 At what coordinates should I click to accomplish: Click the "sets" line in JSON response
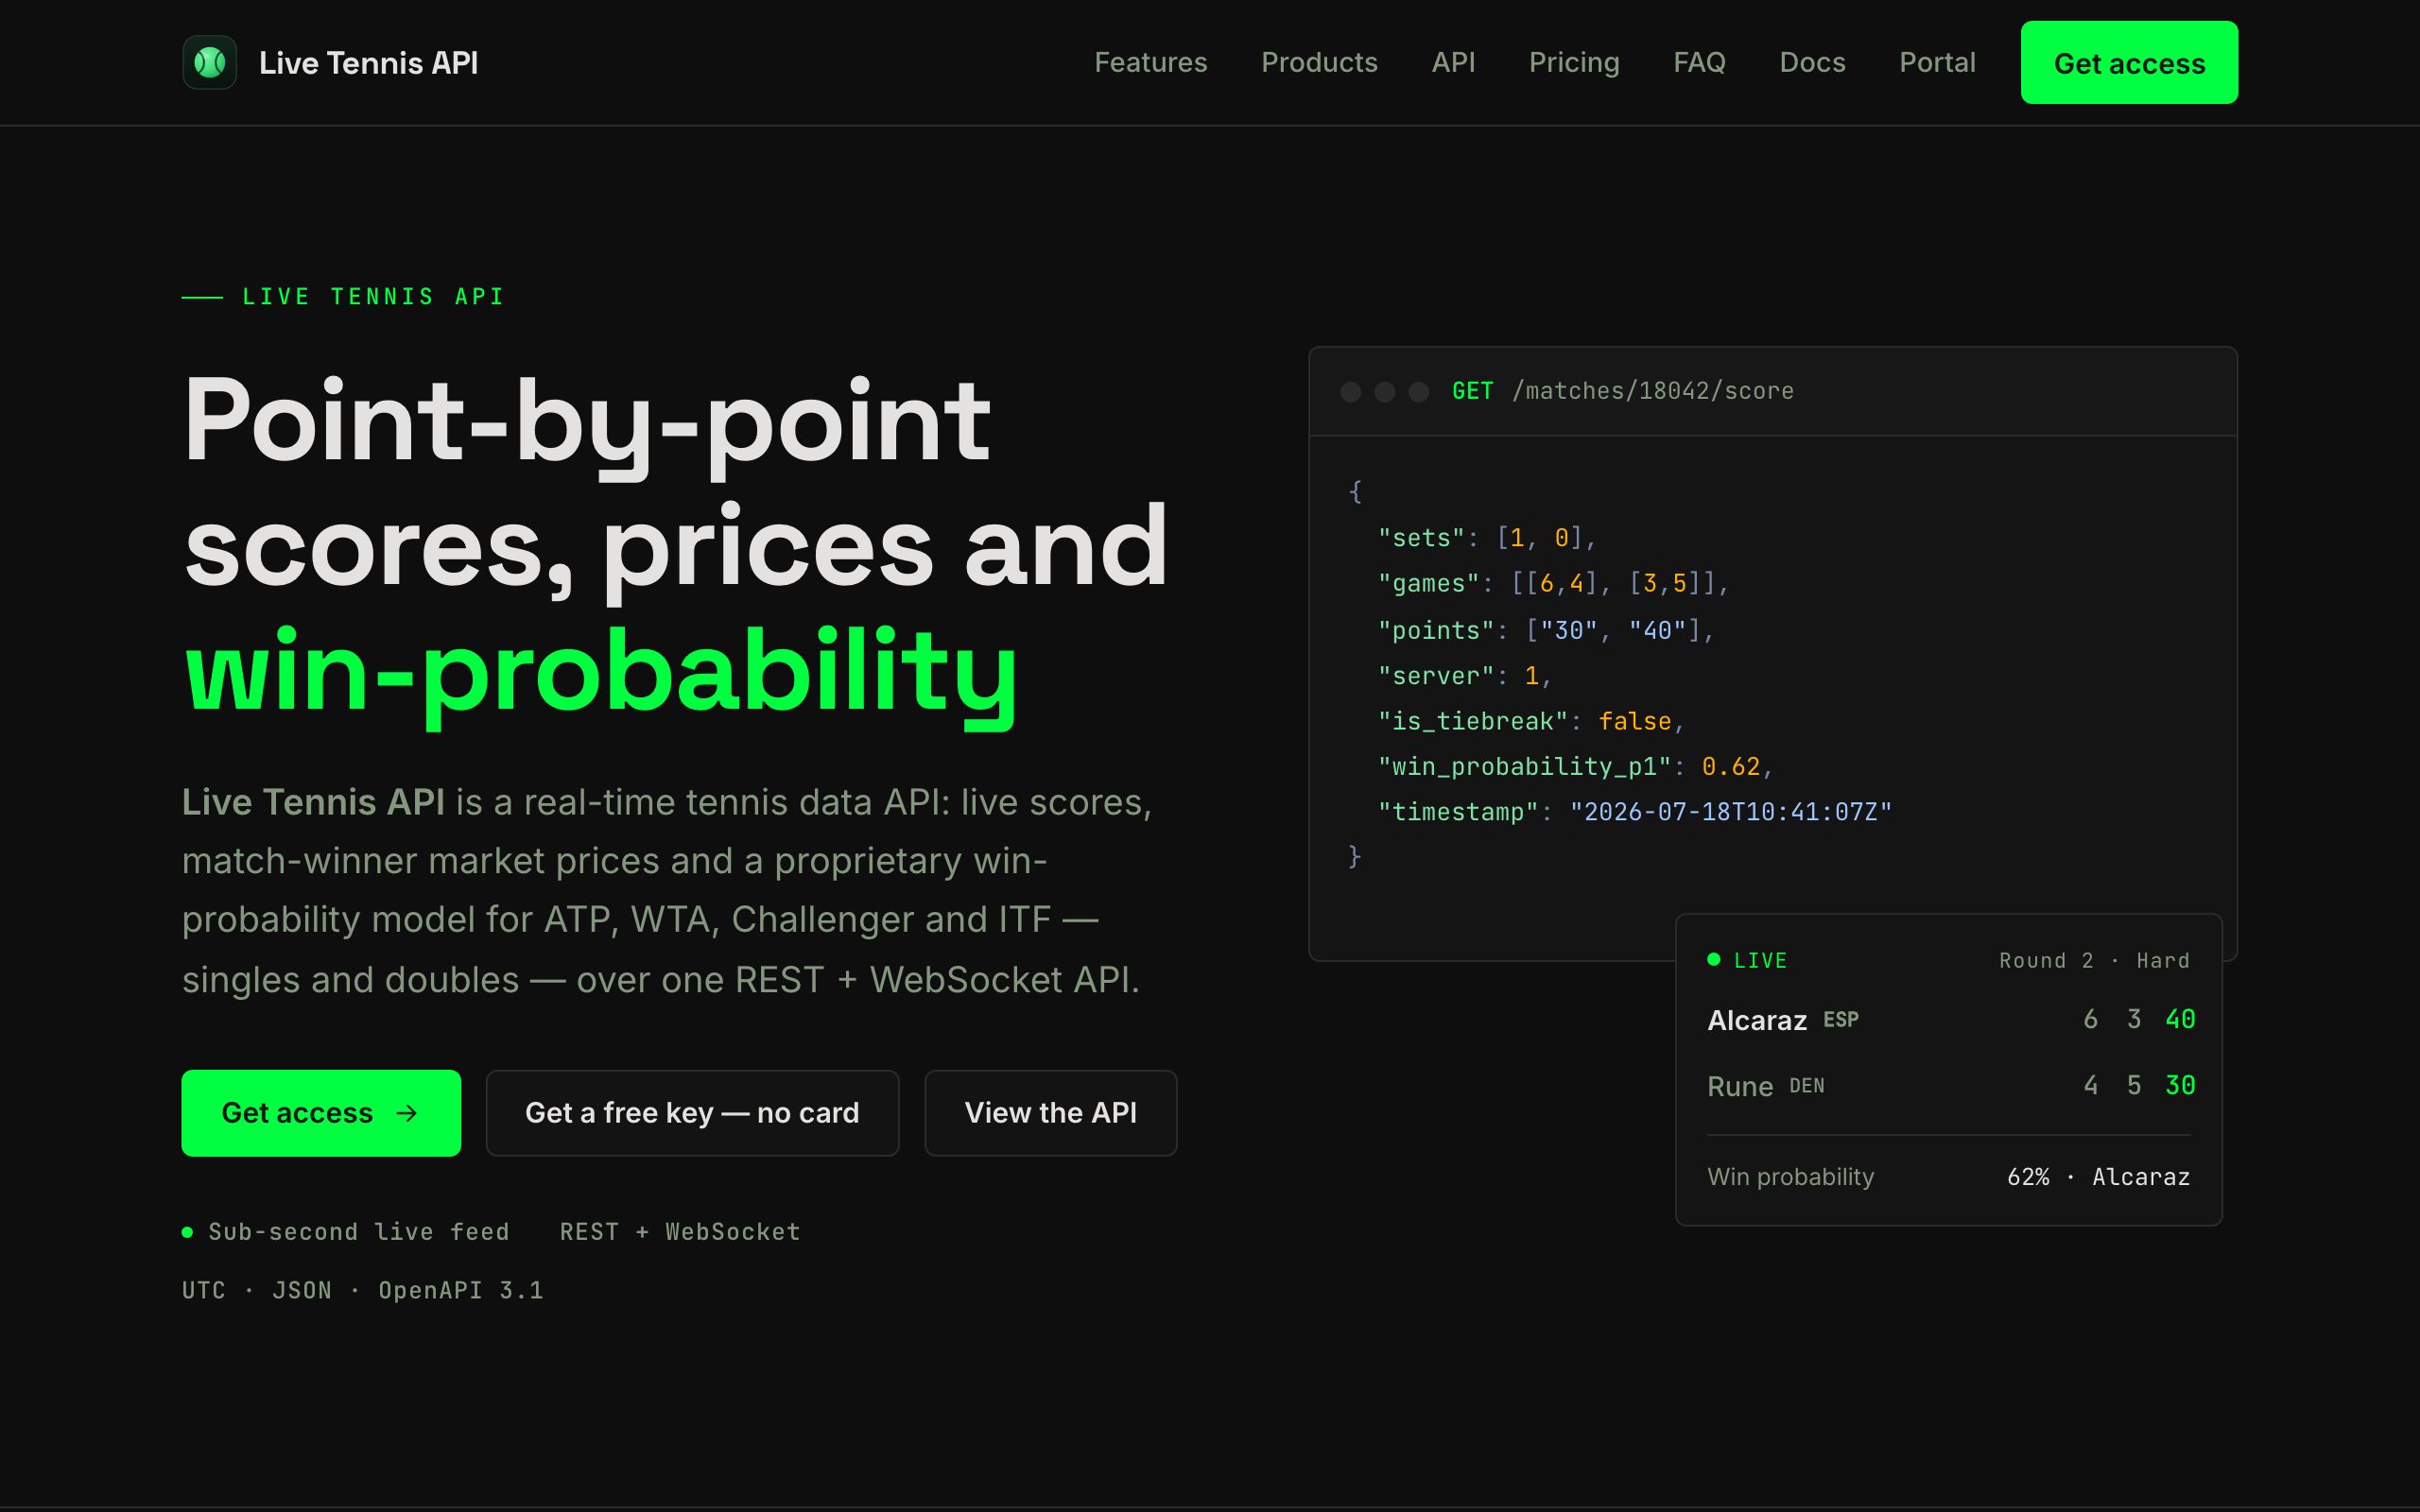tap(1487, 538)
